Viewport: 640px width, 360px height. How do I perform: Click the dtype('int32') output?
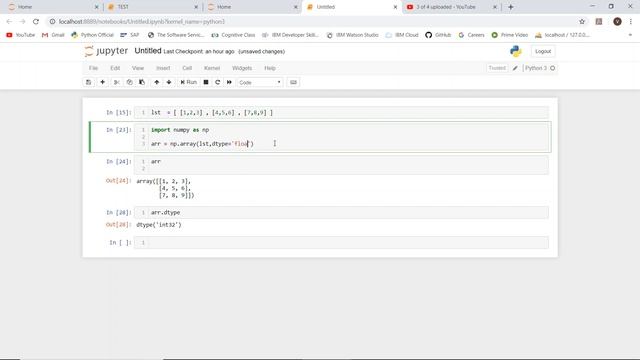tap(159, 224)
